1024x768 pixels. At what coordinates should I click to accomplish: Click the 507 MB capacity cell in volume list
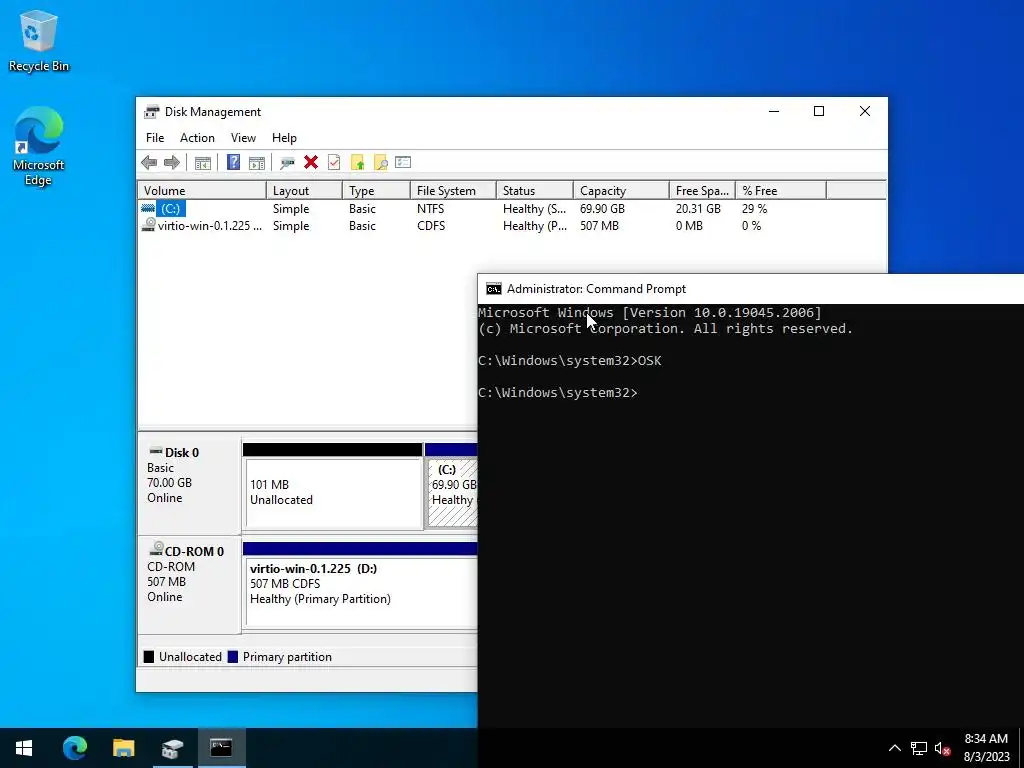click(599, 226)
